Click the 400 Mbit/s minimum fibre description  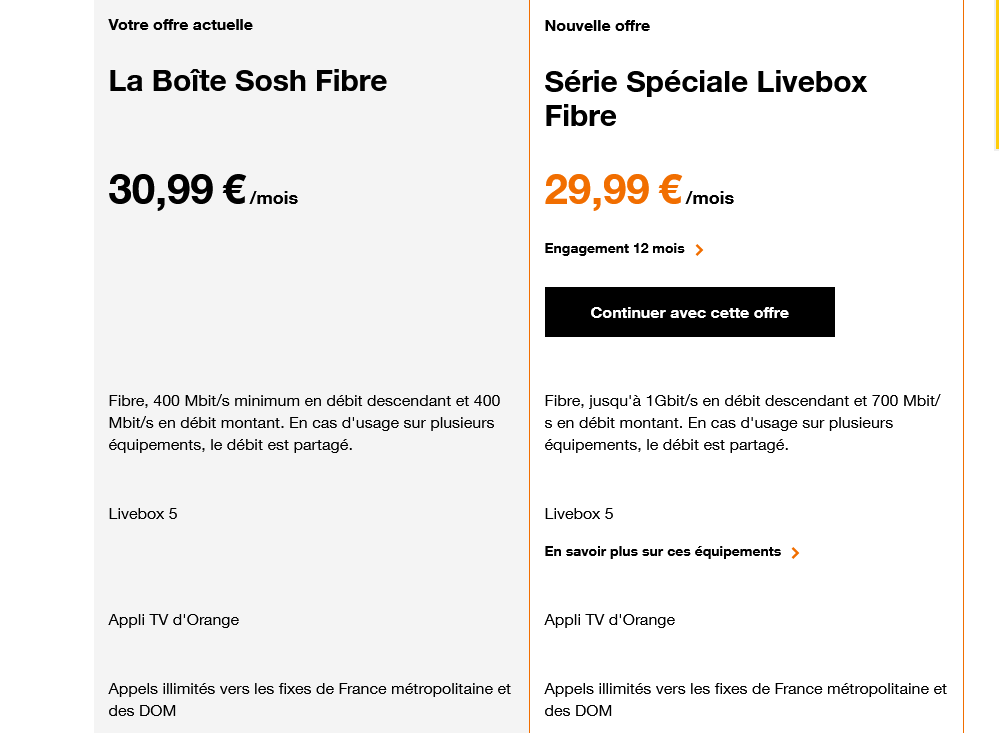point(304,422)
